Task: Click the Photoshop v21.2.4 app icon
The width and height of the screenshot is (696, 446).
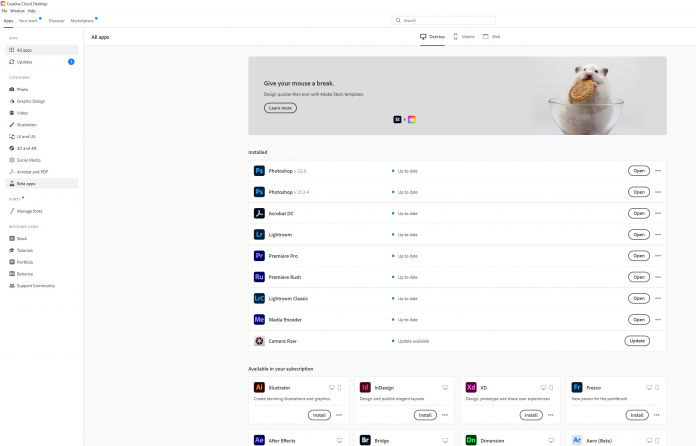Action: tap(259, 192)
